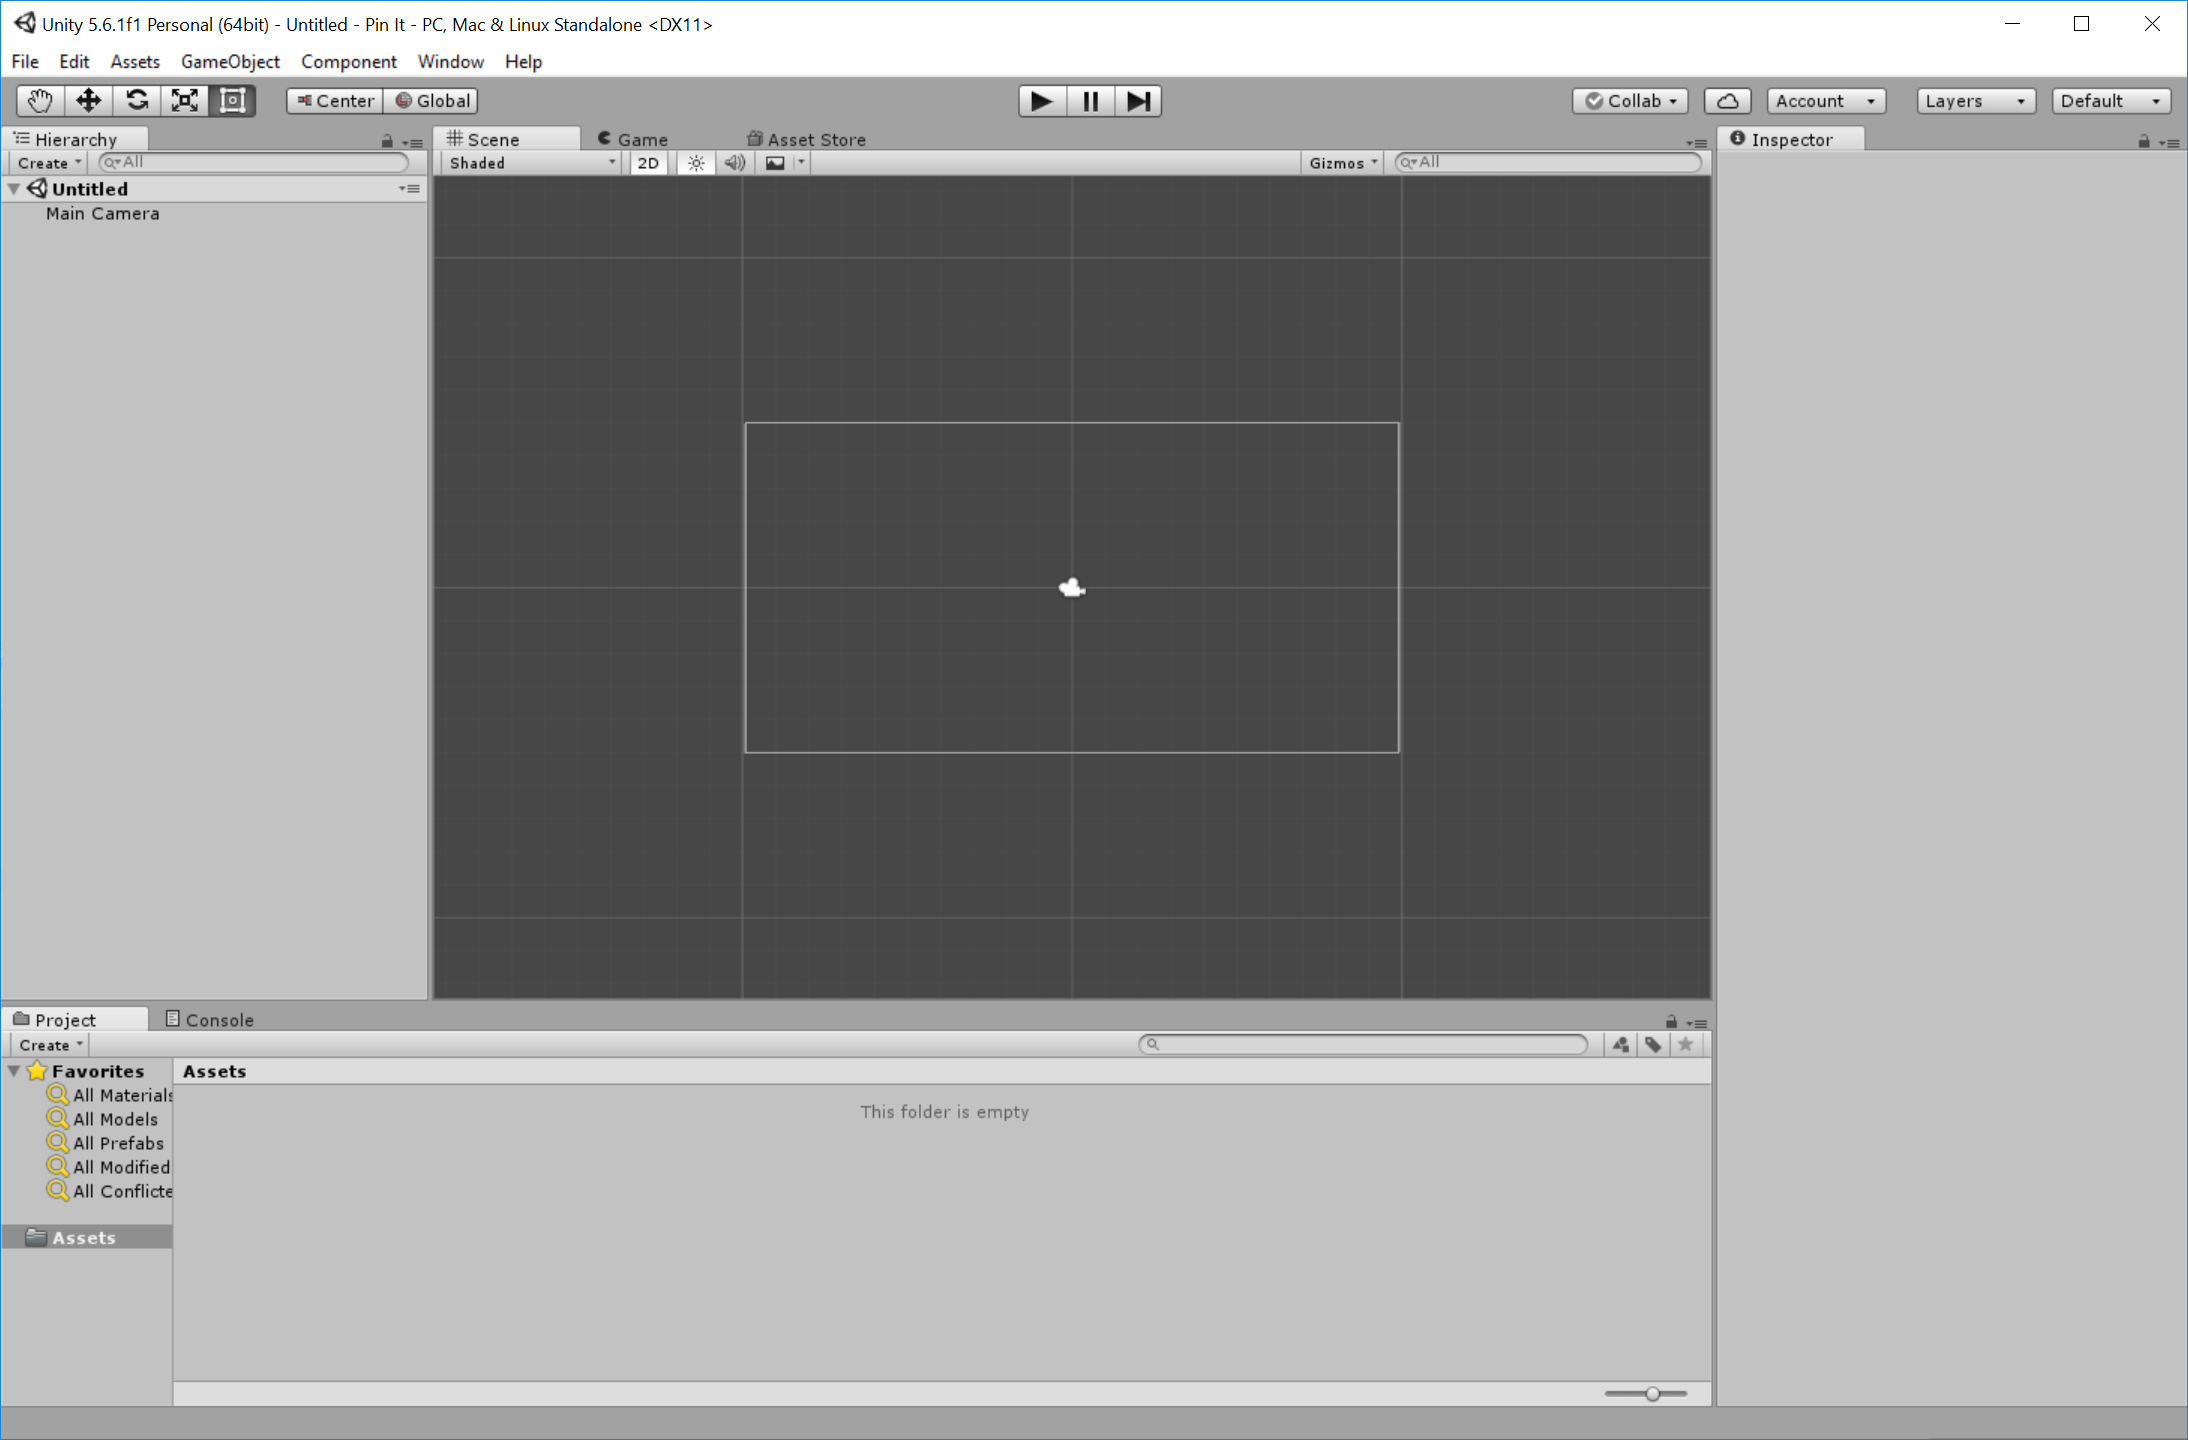Mute scene view audio
Image resolution: width=2188 pixels, height=1440 pixels.
click(x=734, y=162)
